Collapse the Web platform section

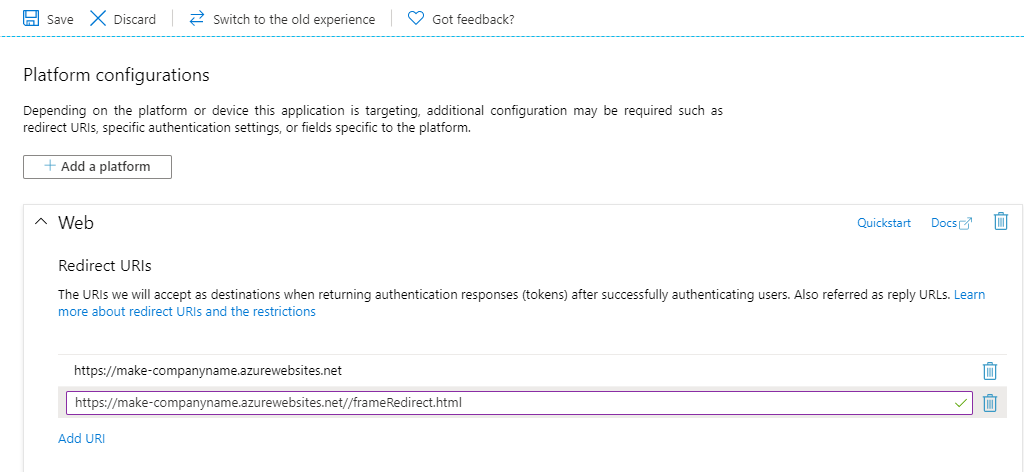click(41, 222)
